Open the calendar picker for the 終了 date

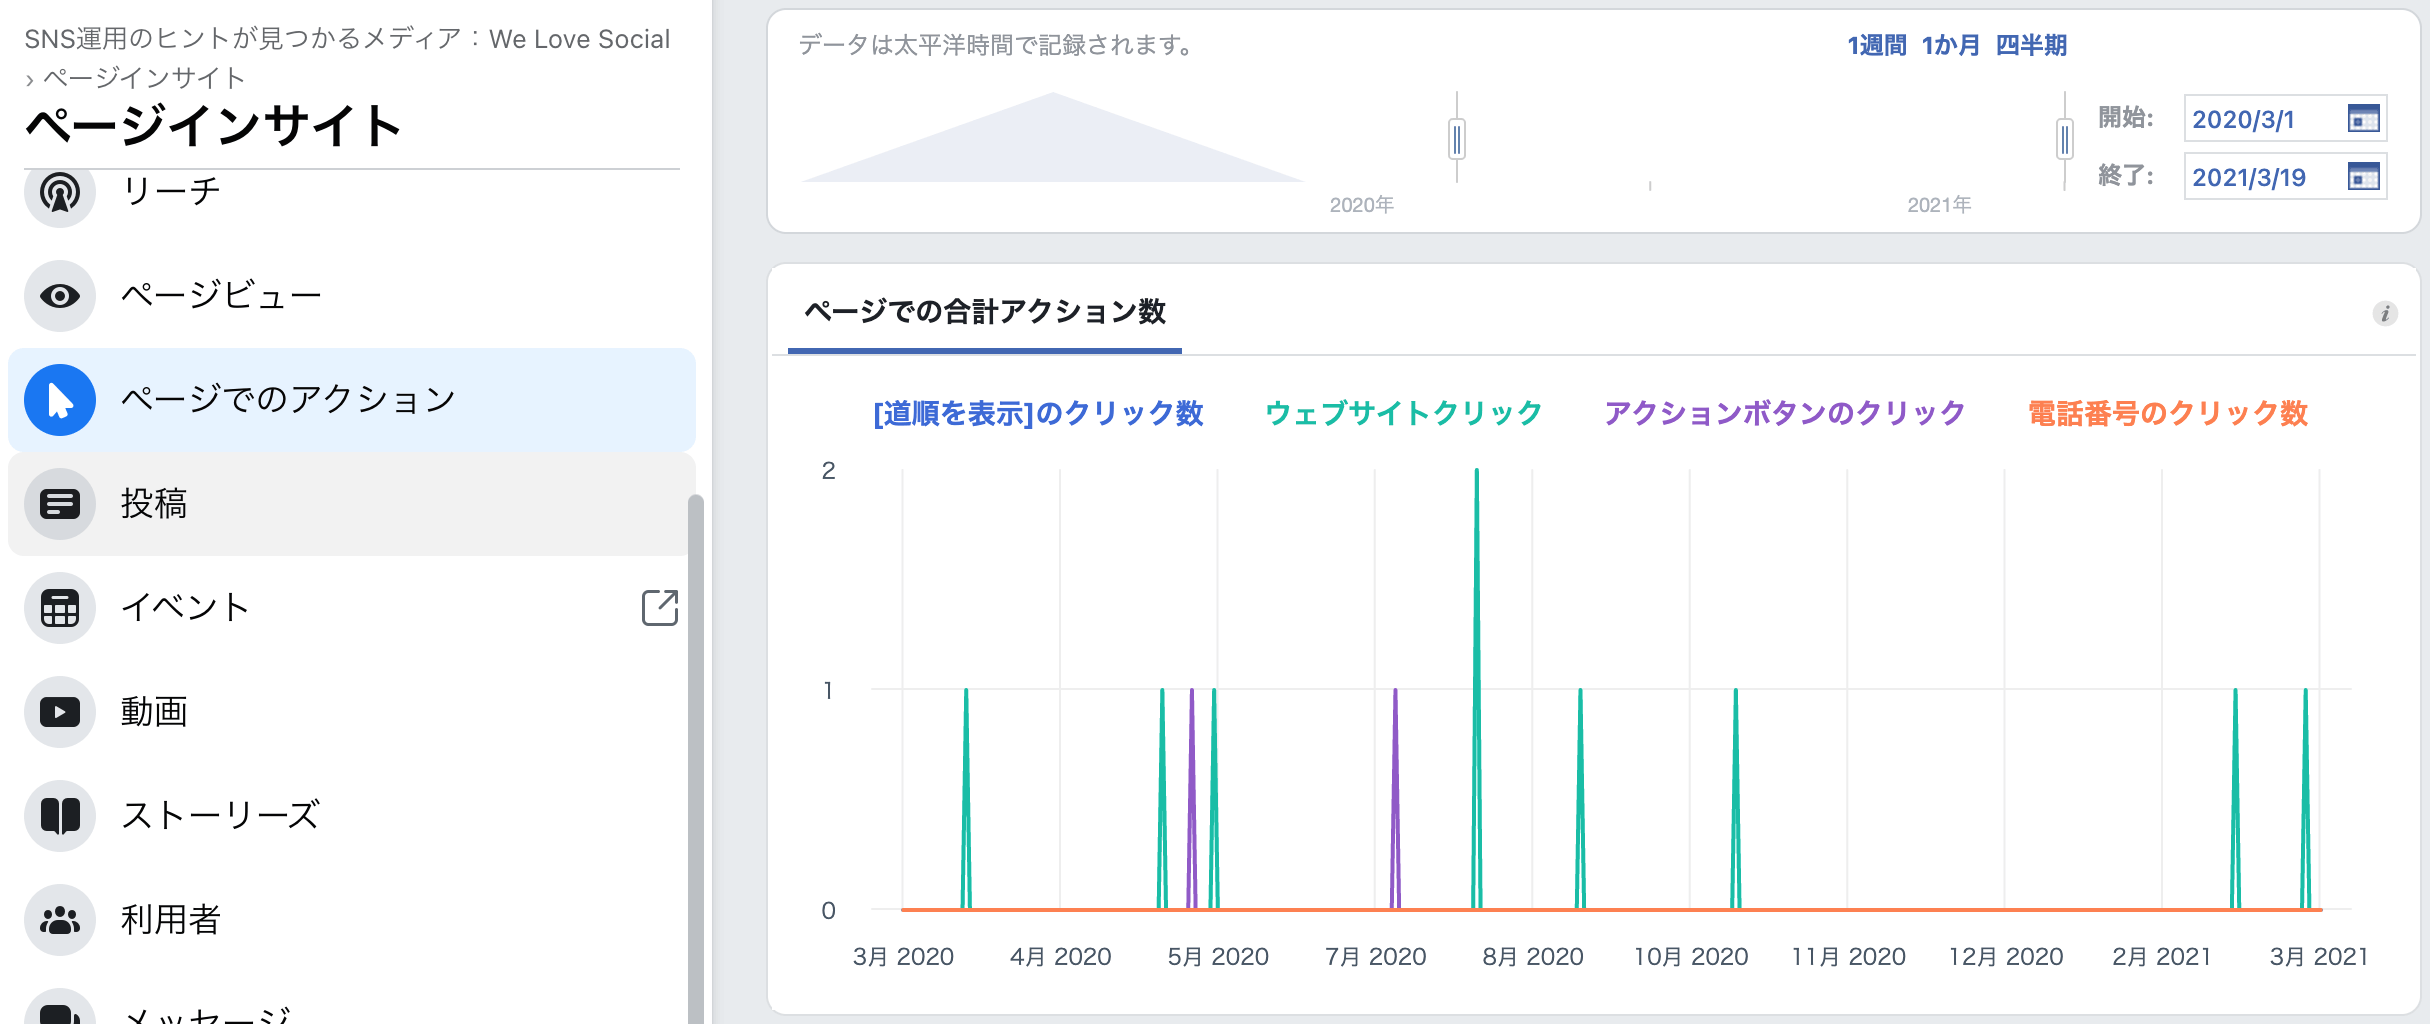pyautogui.click(x=2363, y=177)
